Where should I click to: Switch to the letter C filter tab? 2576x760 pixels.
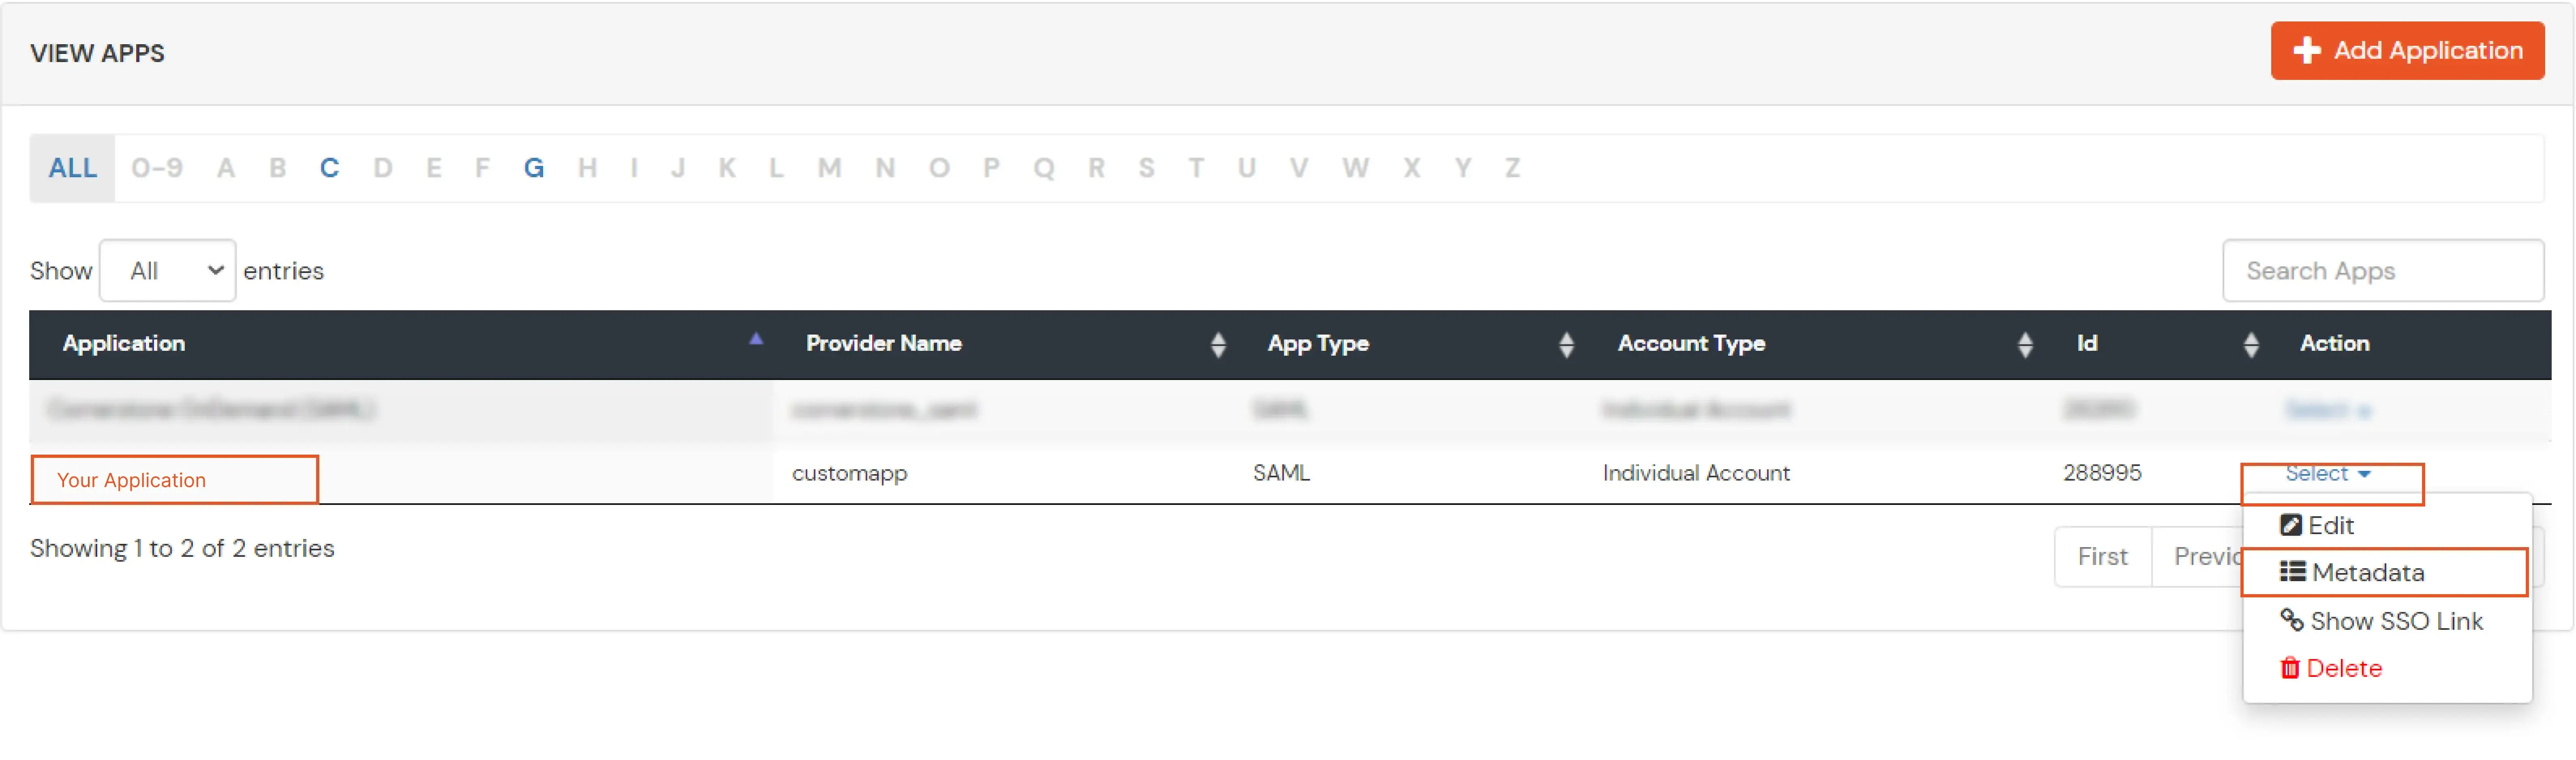pyautogui.click(x=330, y=168)
